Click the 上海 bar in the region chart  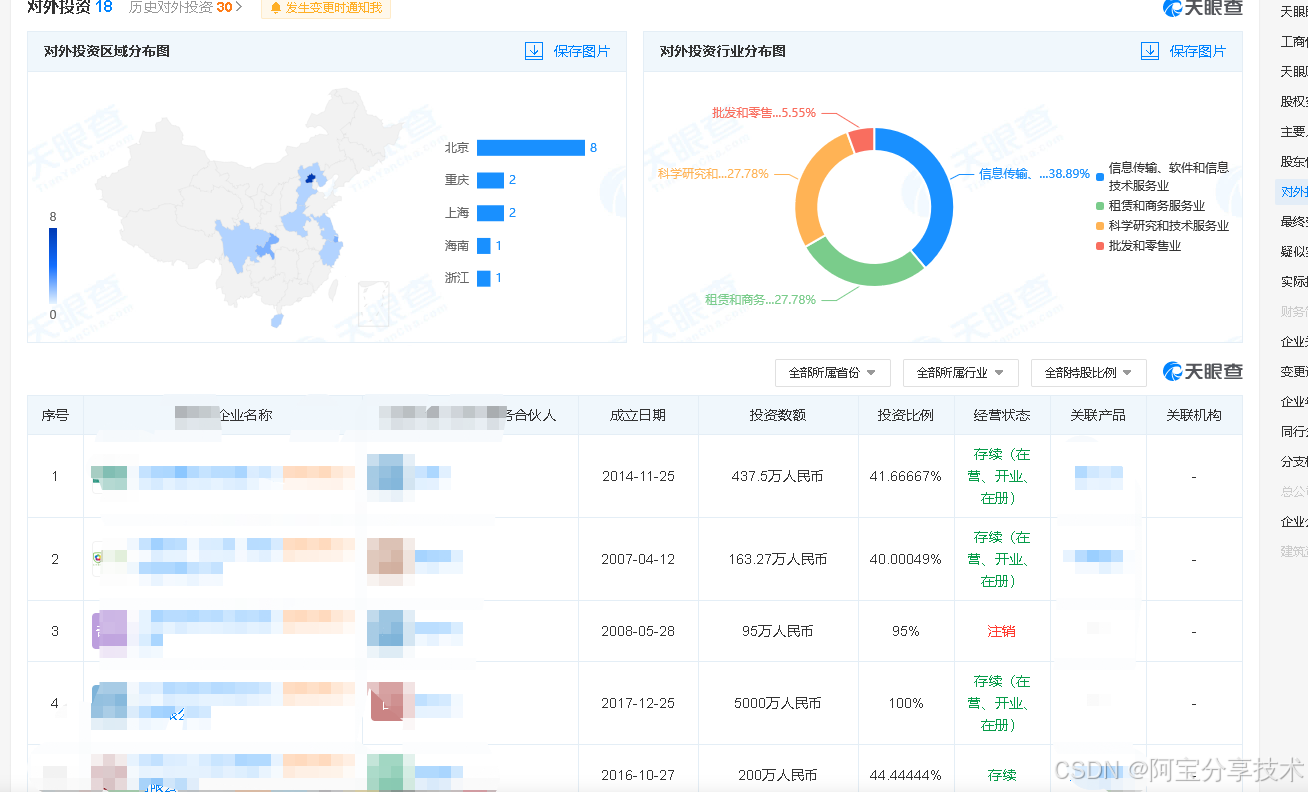click(x=490, y=213)
